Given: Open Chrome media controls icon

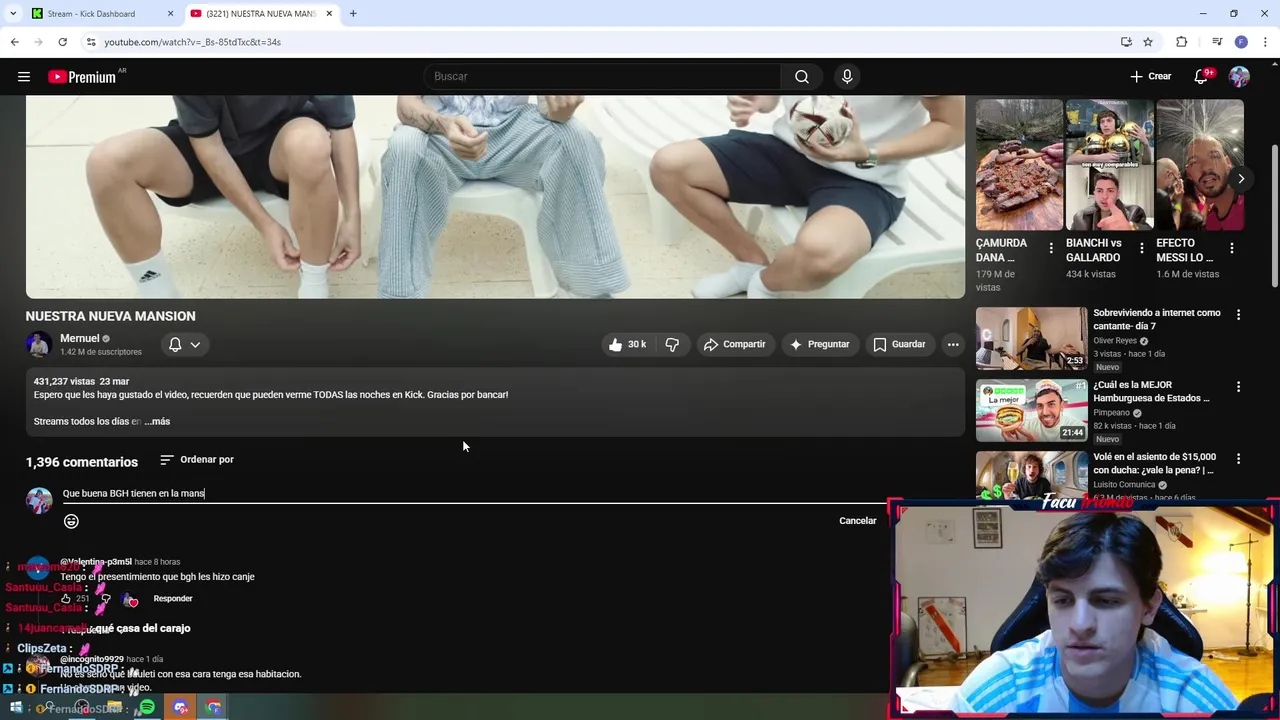Looking at the screenshot, I should click(x=1217, y=42).
